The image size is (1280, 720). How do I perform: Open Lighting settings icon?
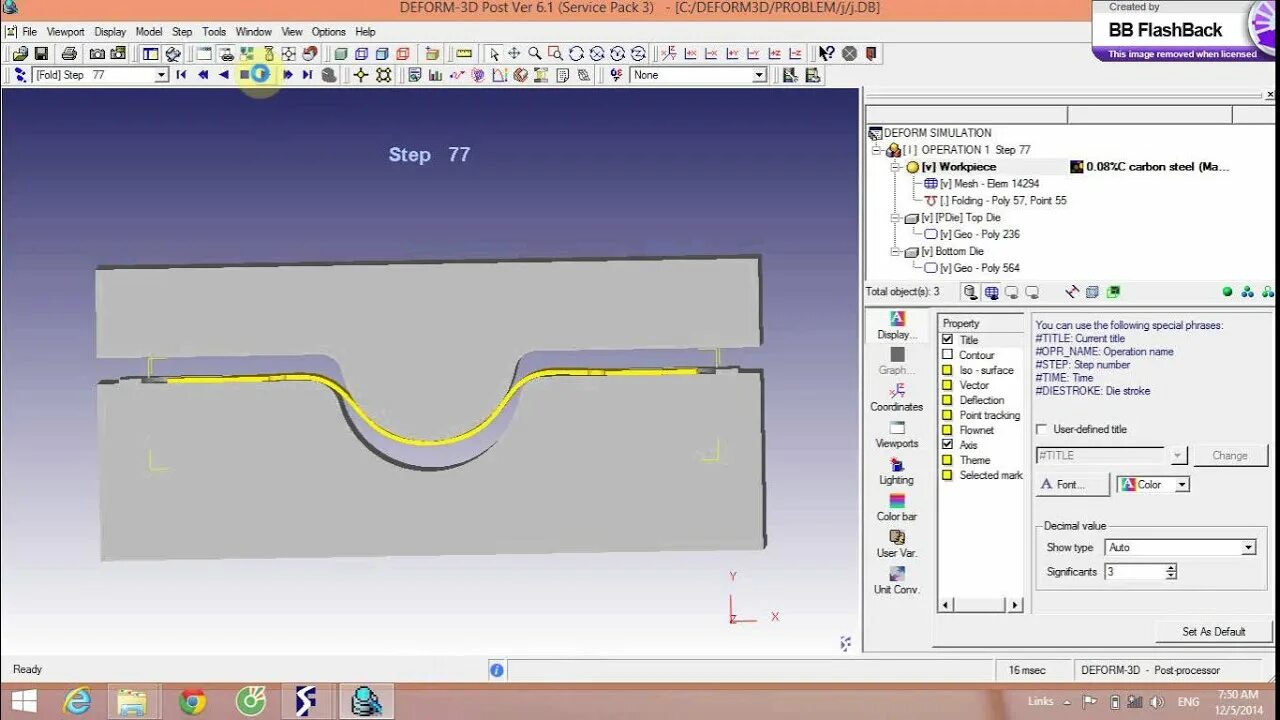pyautogui.click(x=897, y=471)
